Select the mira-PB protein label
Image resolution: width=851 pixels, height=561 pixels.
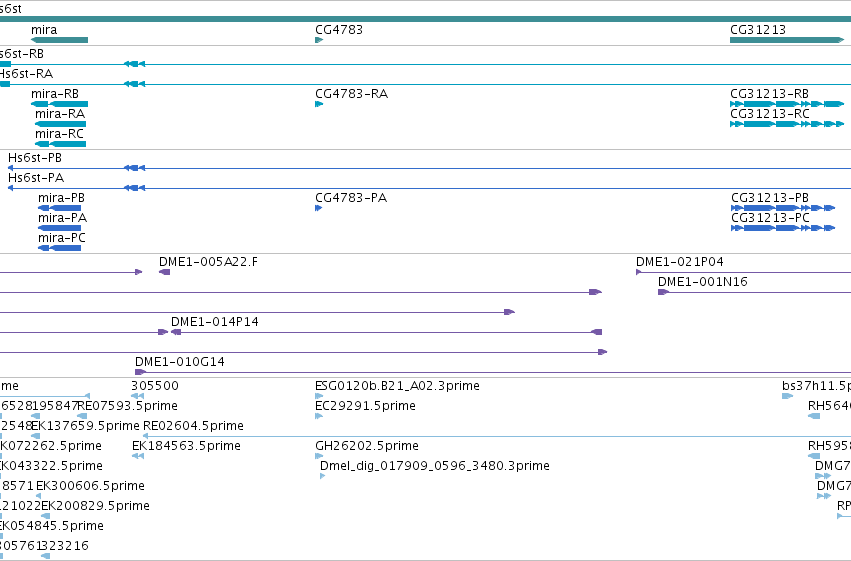[x=61, y=198]
